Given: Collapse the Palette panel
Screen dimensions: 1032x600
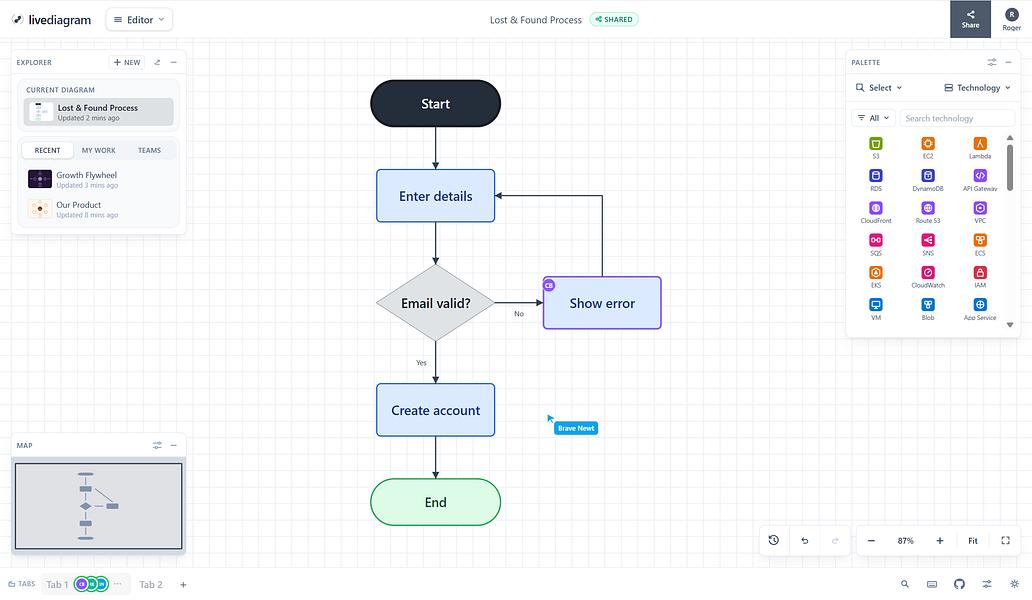Looking at the screenshot, I should 1008,62.
